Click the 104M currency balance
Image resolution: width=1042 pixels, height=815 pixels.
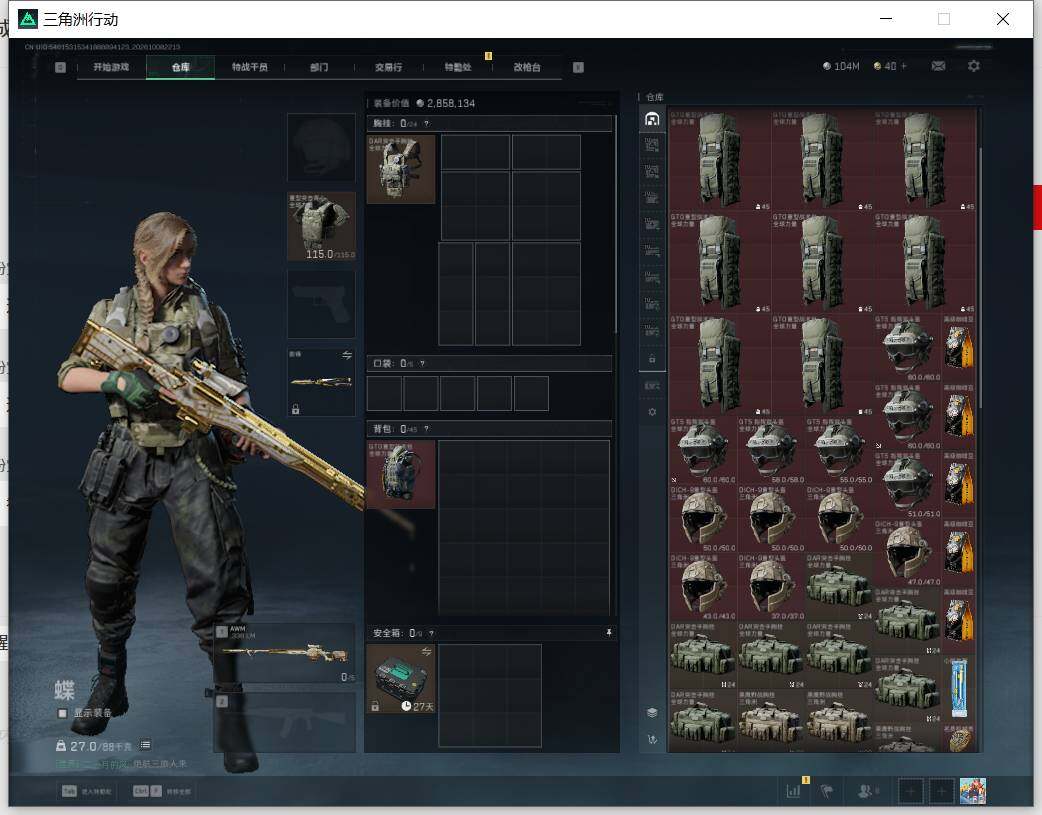pos(841,66)
